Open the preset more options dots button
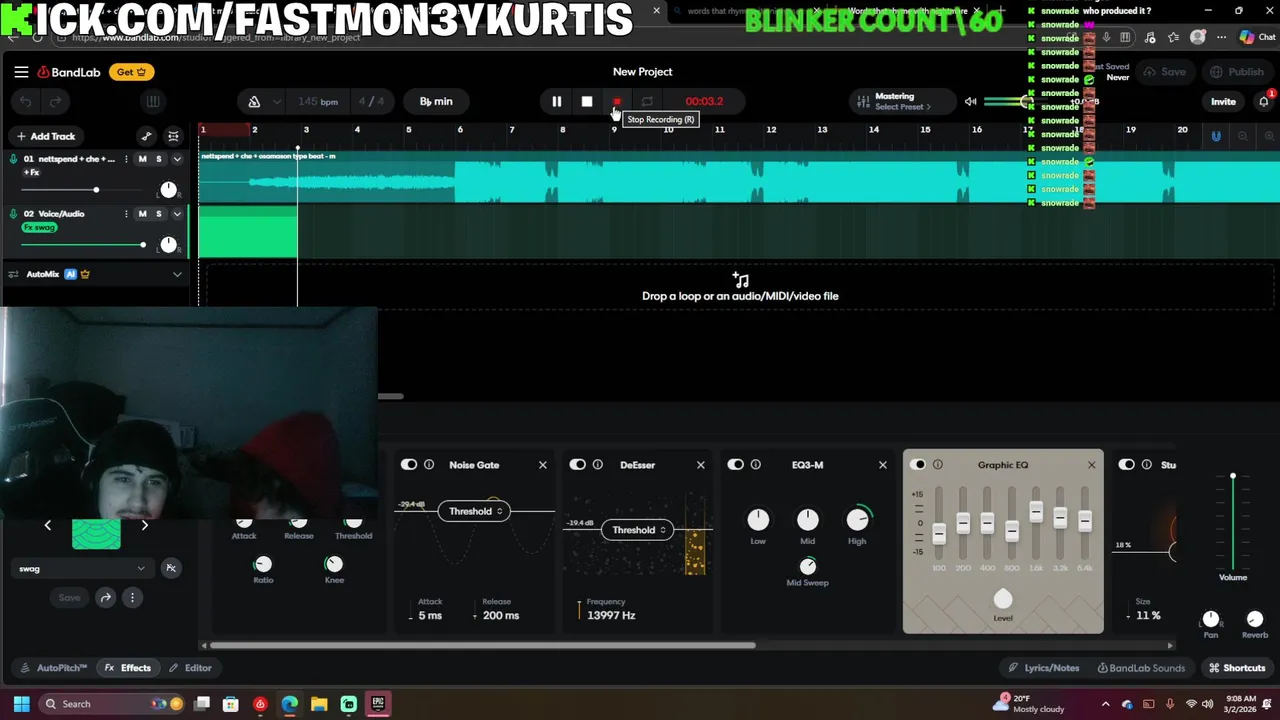The image size is (1280, 720). [132, 598]
